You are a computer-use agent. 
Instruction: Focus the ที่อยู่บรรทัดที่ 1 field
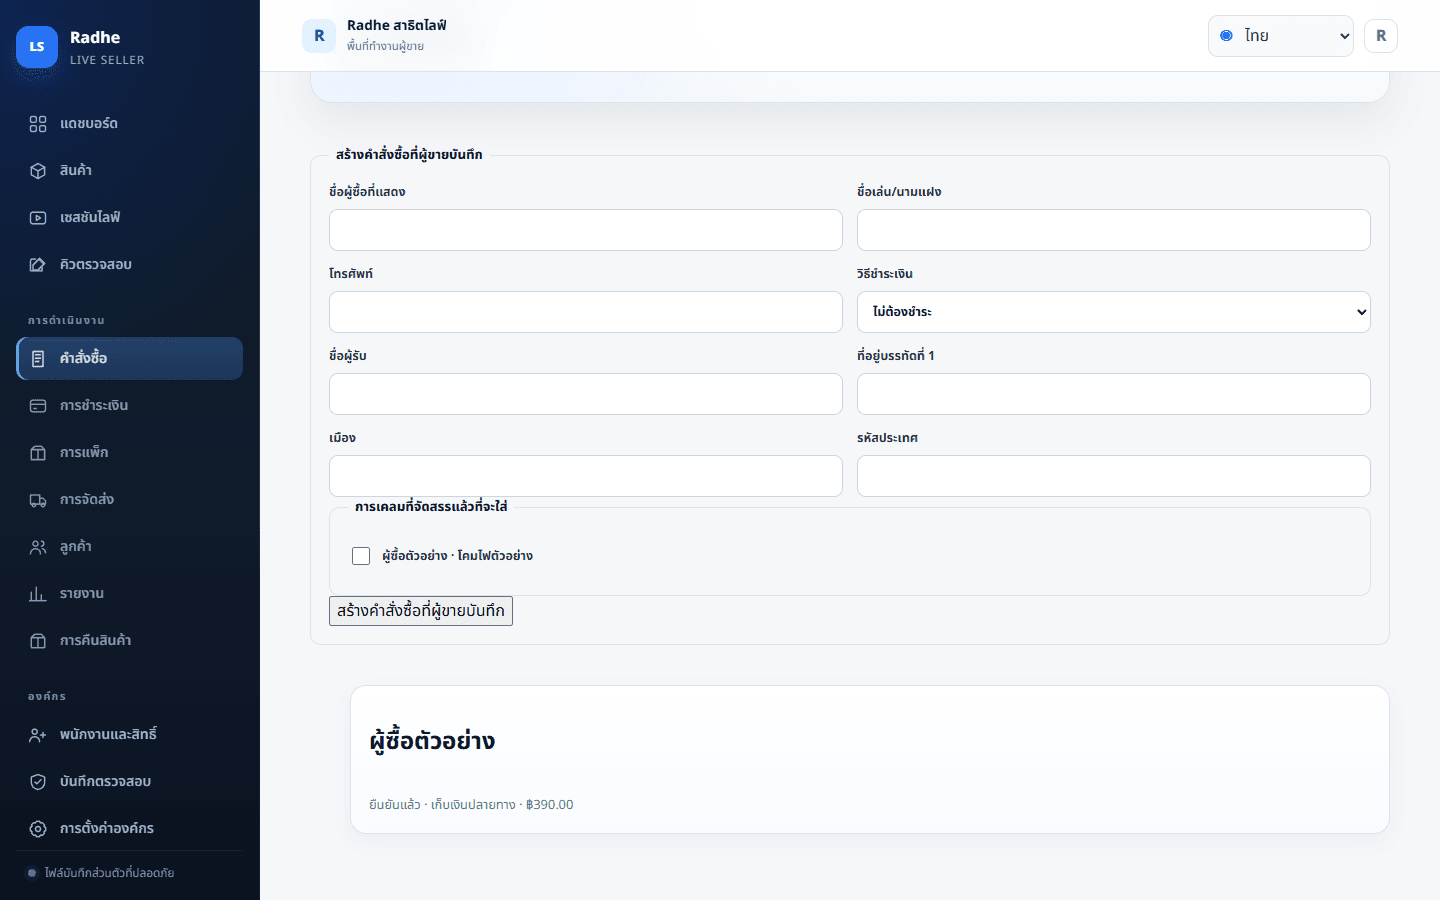pos(1113,394)
